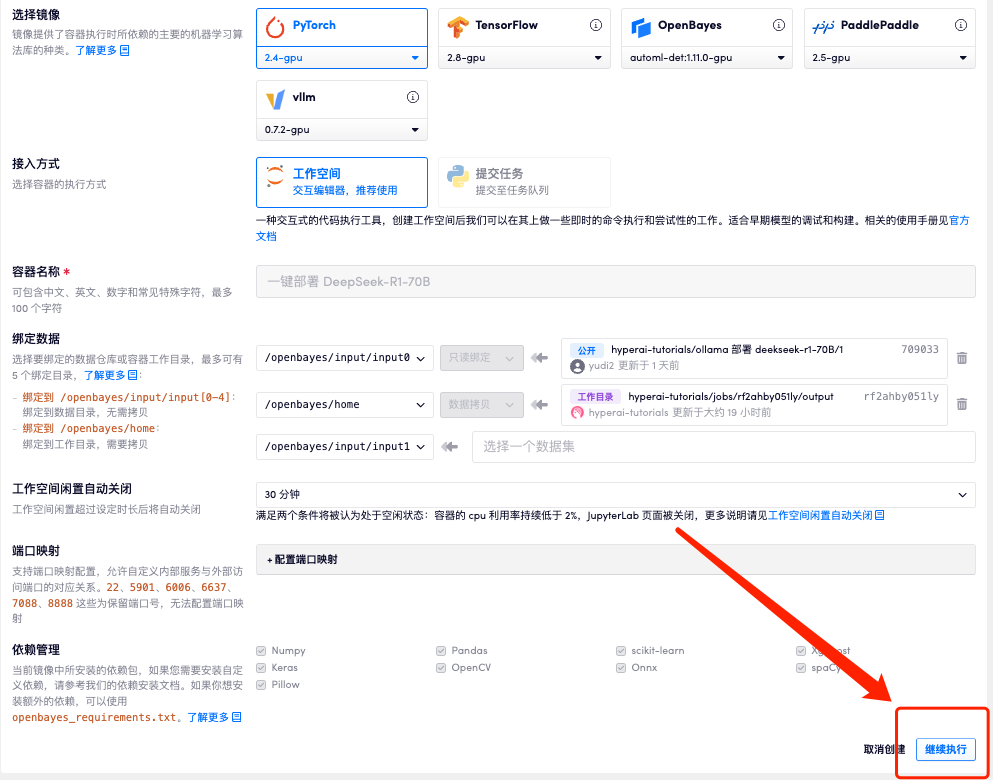Toggle the spaCy dependency checkbox
Image resolution: width=993 pixels, height=780 pixels.
pos(800,668)
